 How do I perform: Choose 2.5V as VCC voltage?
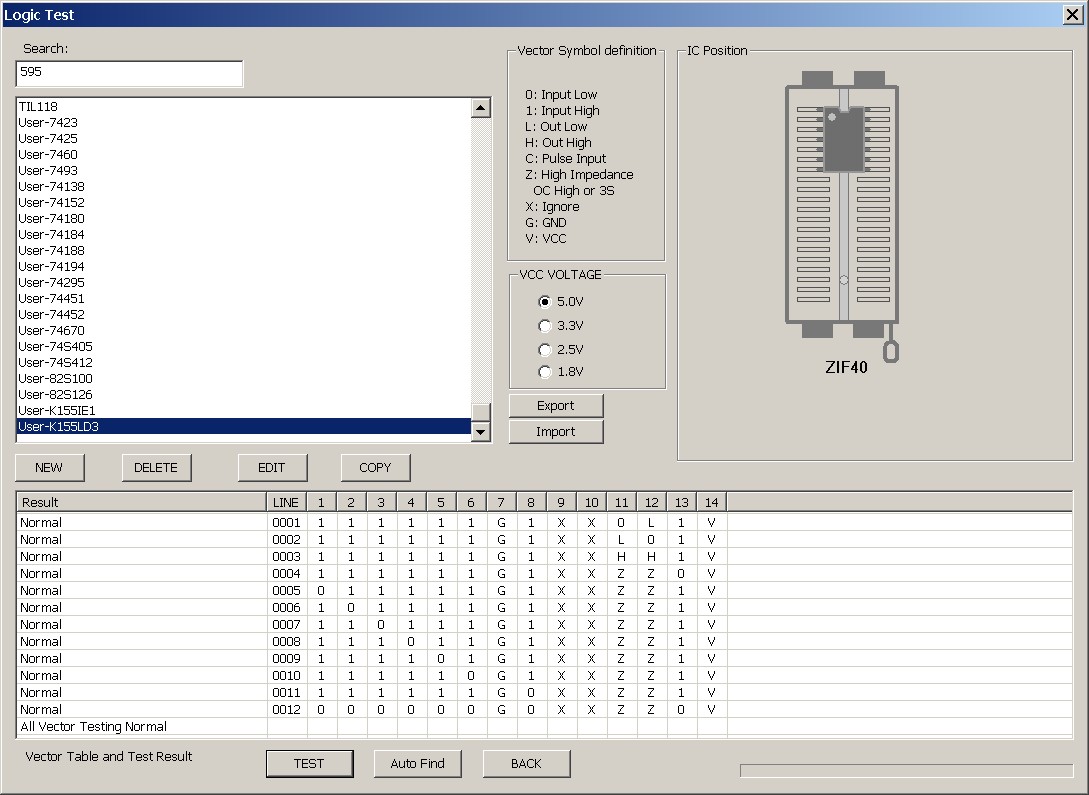[545, 349]
